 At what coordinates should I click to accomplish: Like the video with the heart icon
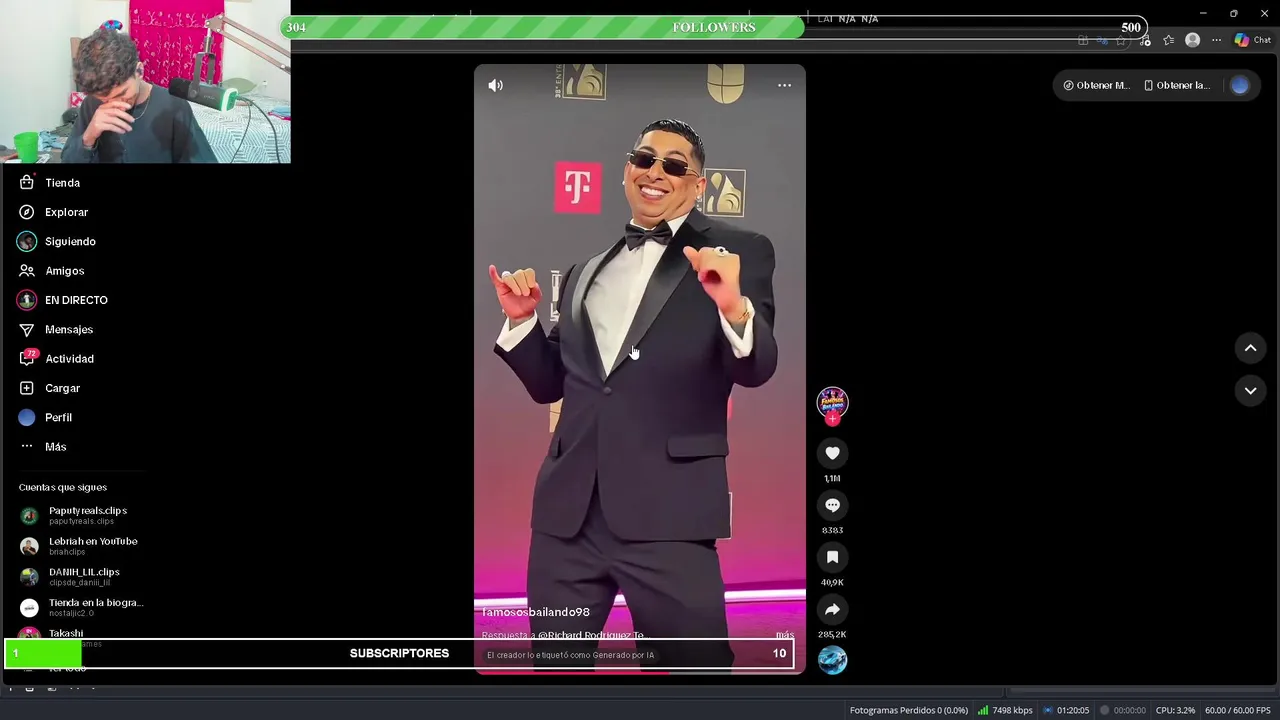tap(832, 453)
